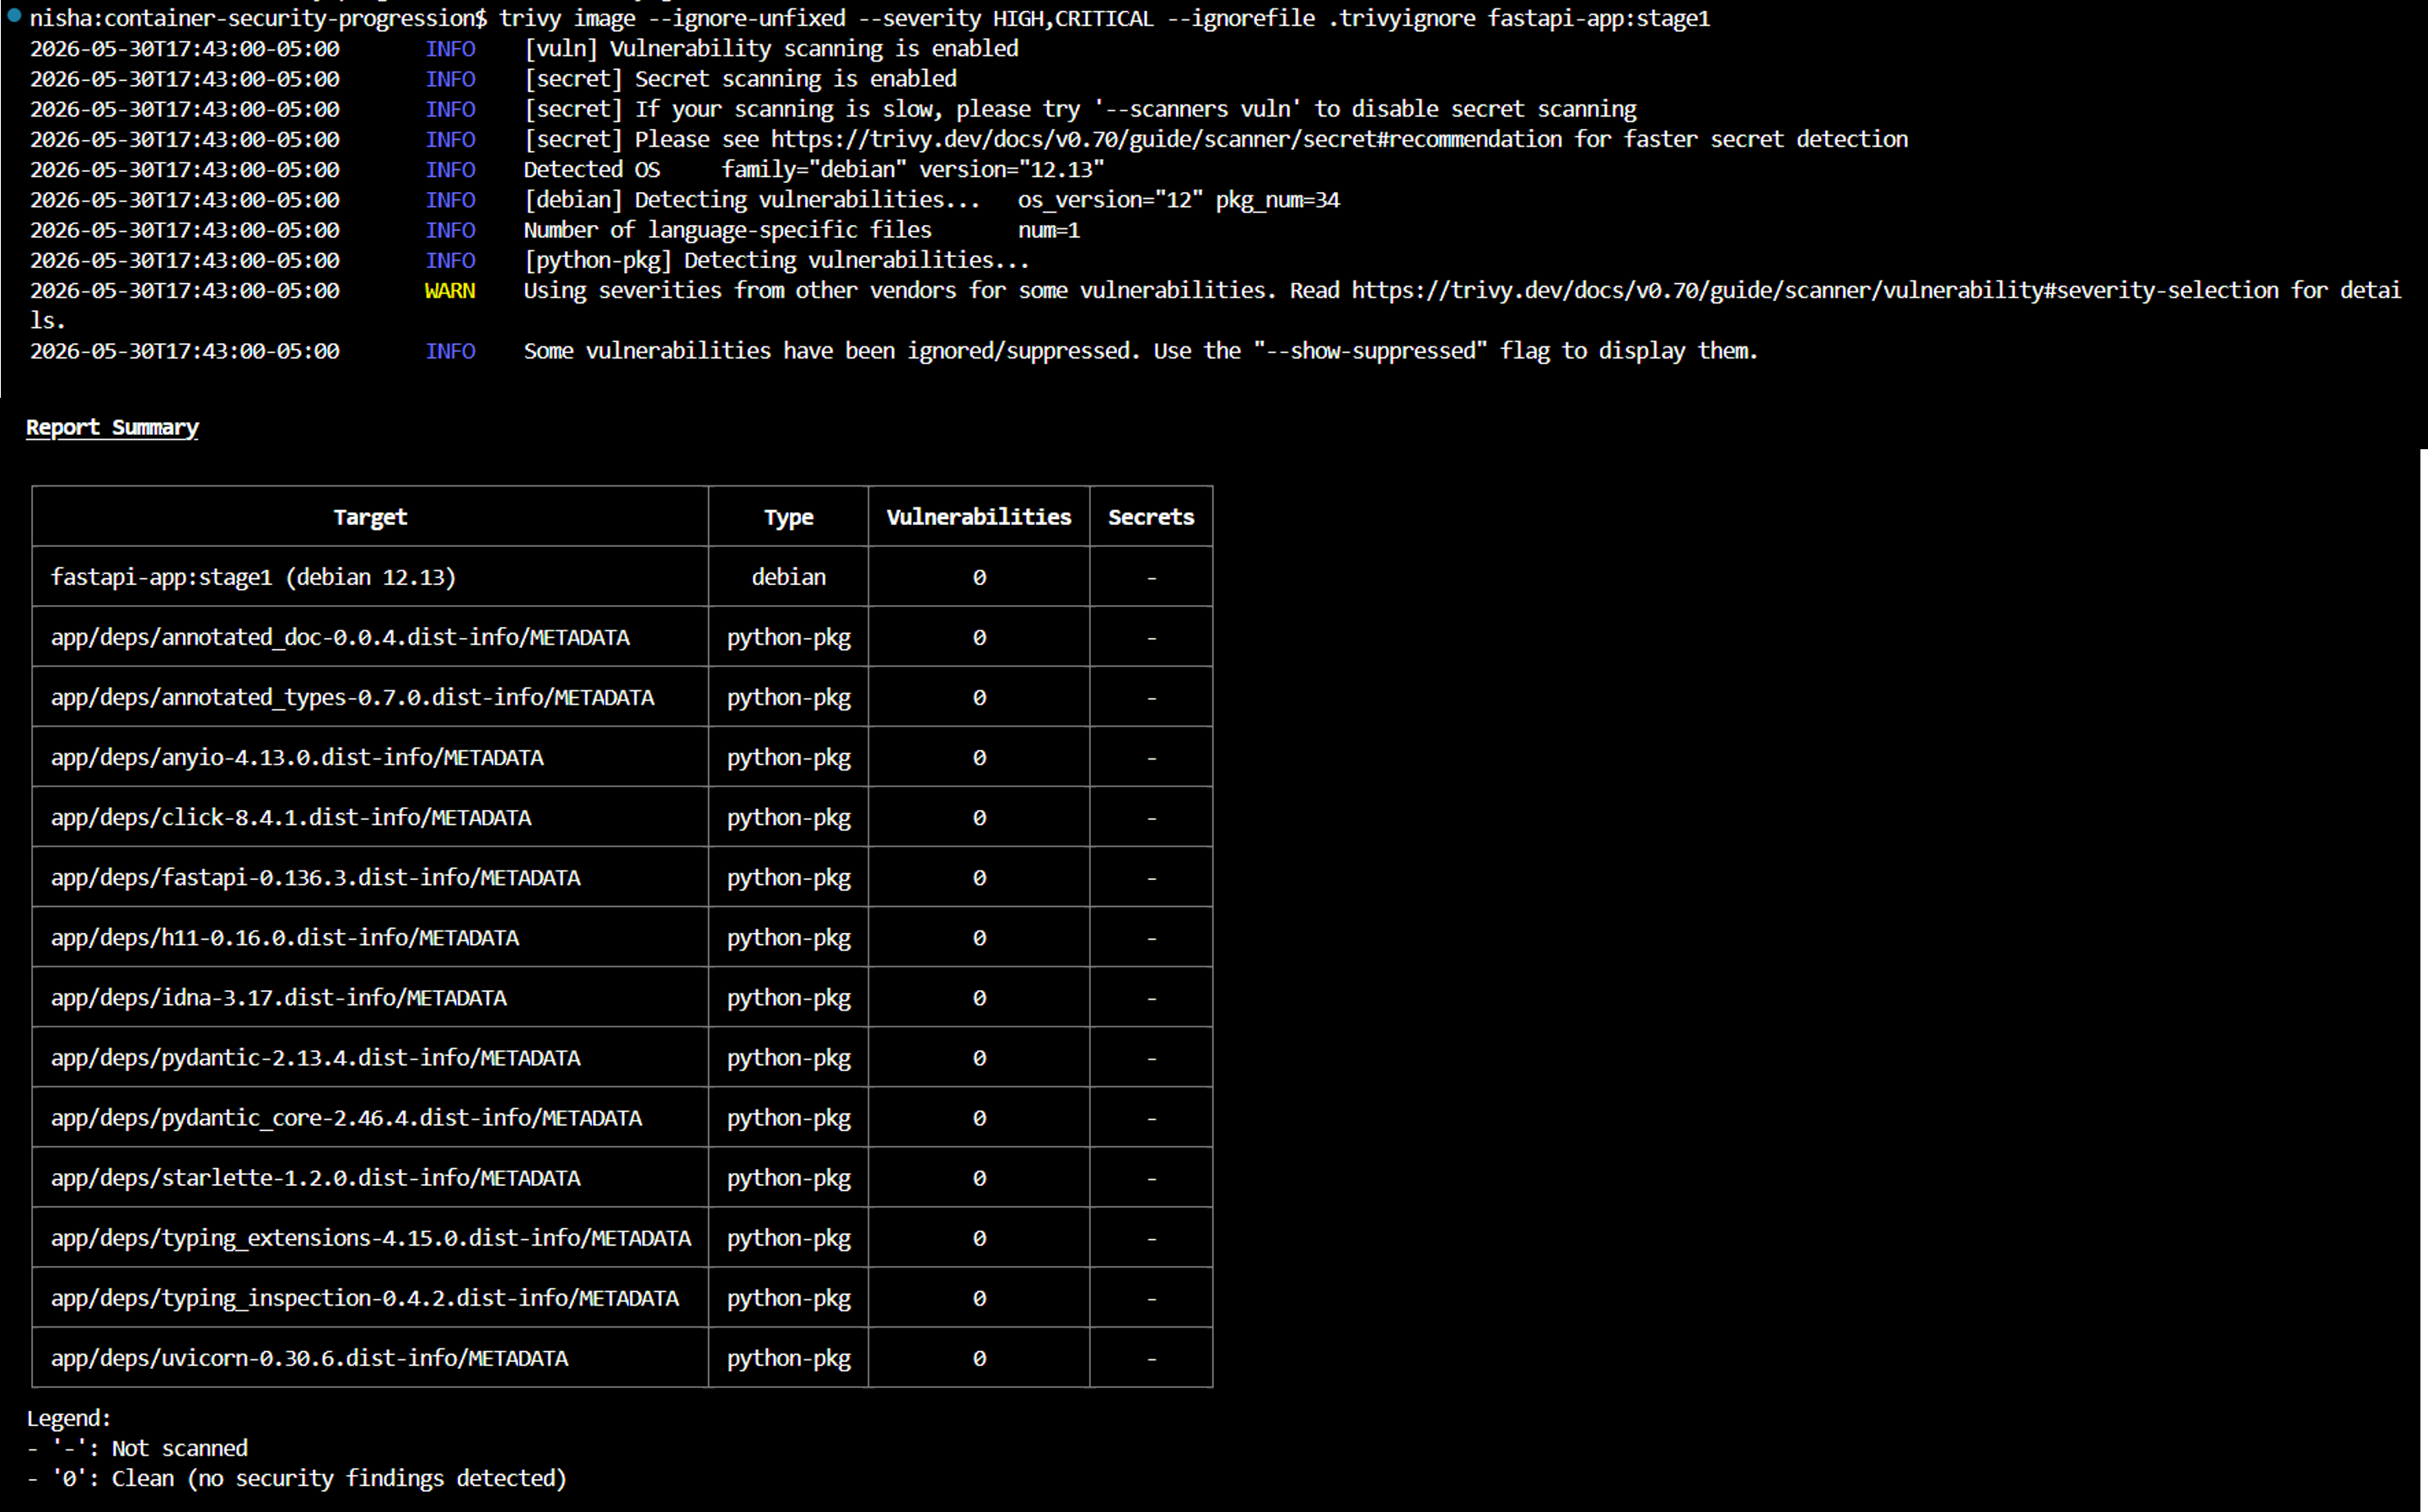Click the pkg_num=34 log value
Image resolution: width=2428 pixels, height=1512 pixels.
click(x=1277, y=200)
